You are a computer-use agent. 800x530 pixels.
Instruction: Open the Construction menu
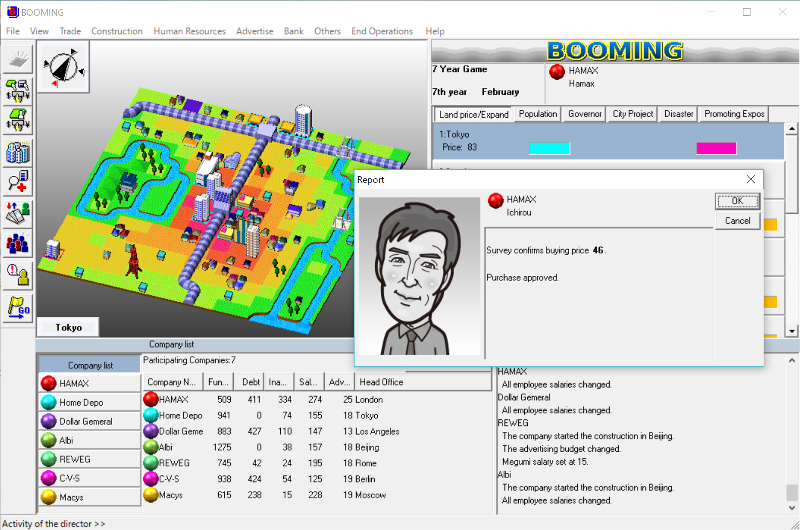(x=117, y=31)
